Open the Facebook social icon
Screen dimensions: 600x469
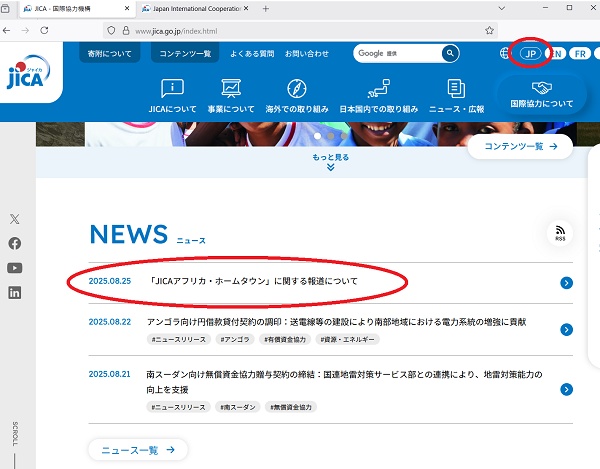point(15,243)
